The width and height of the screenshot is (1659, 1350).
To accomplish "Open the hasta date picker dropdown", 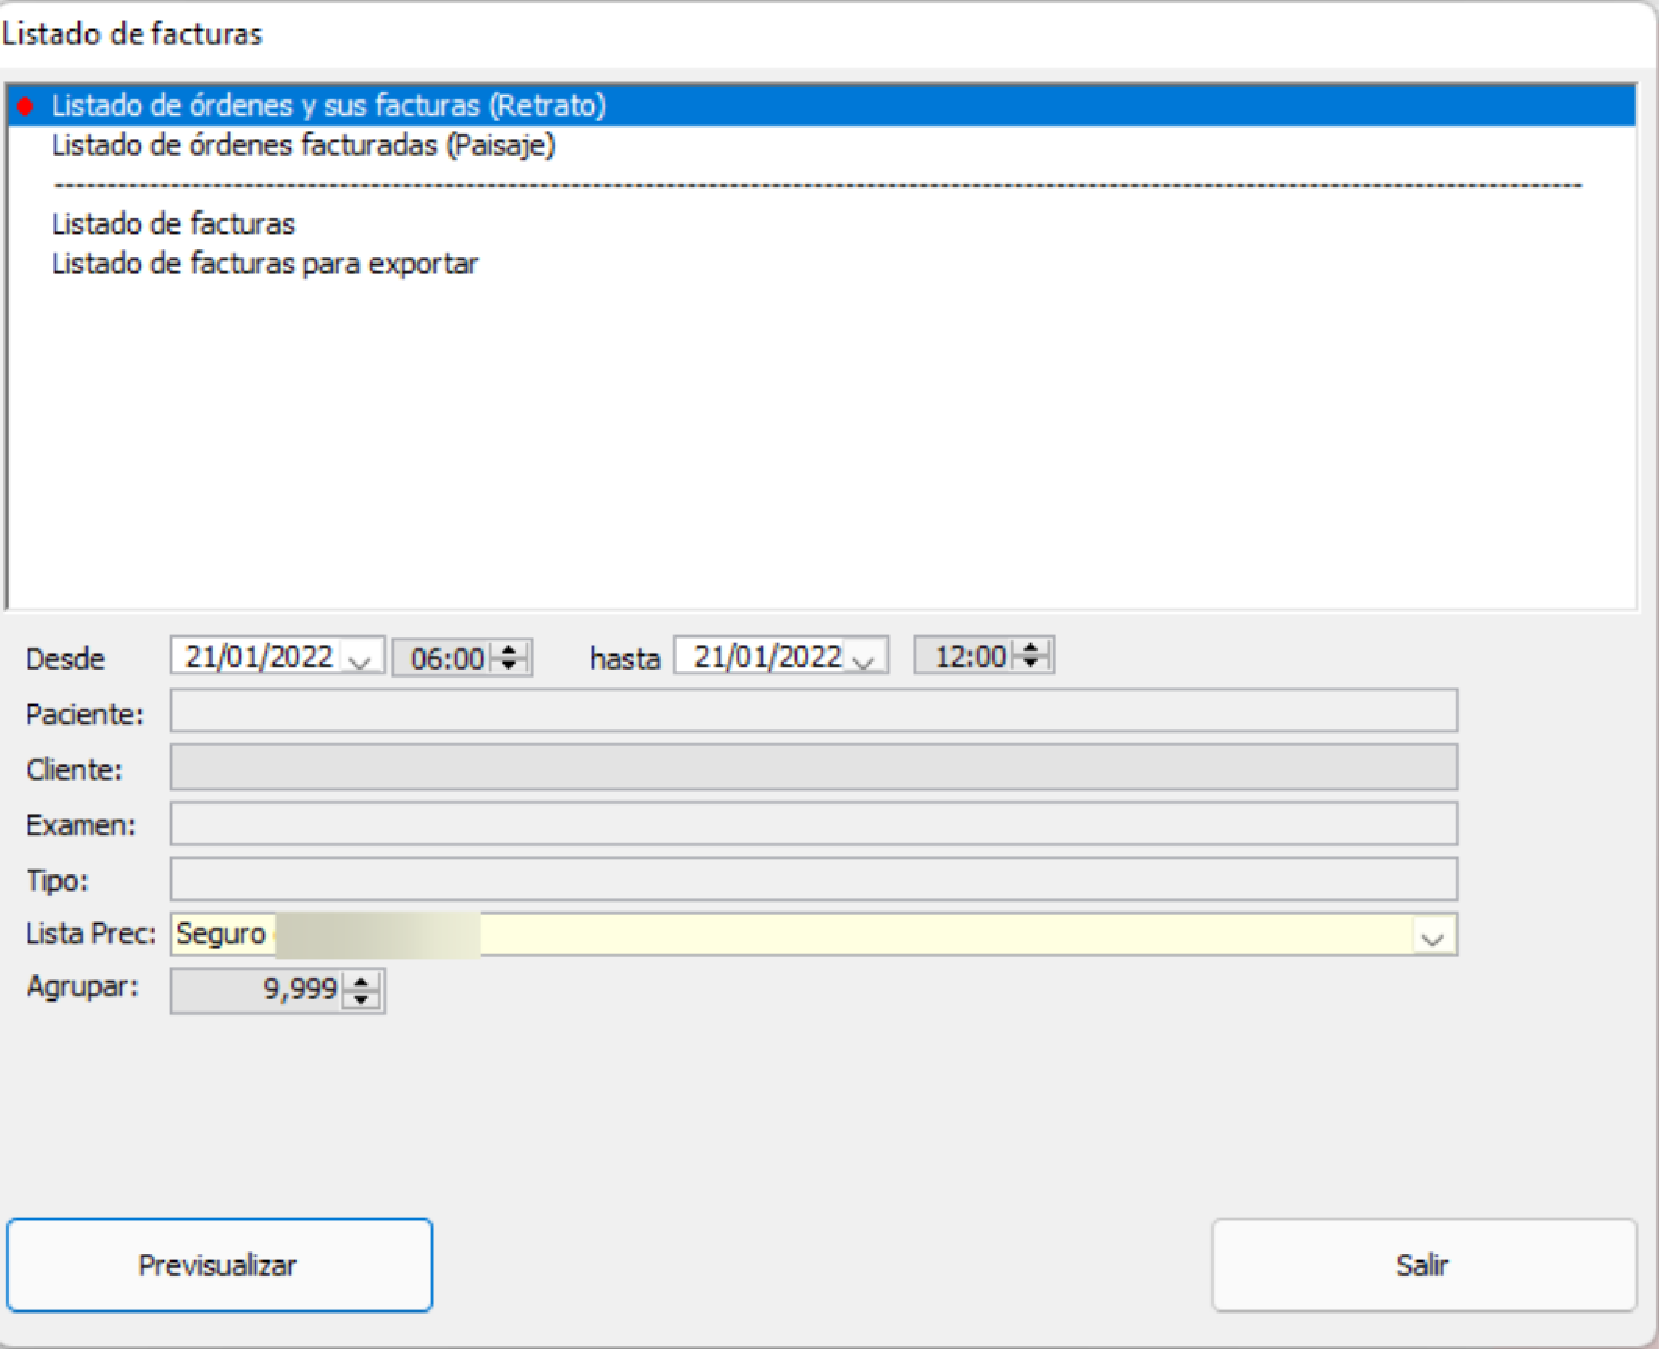I will click(x=864, y=659).
